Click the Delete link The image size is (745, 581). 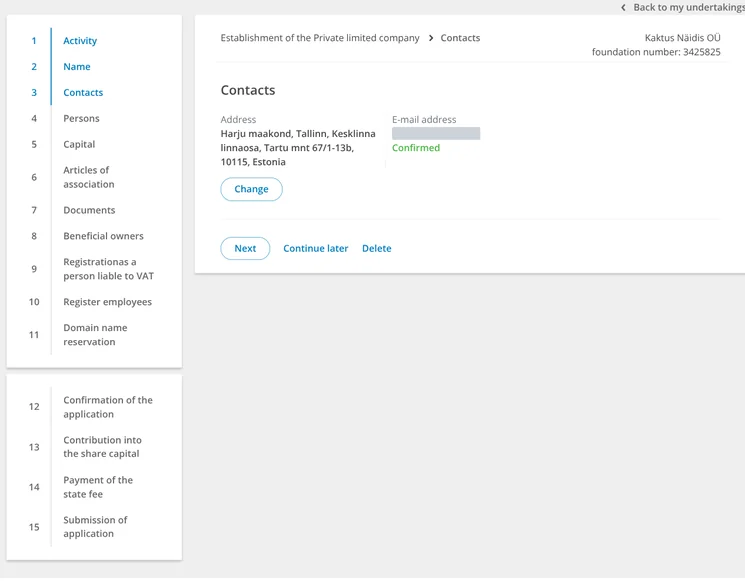pyautogui.click(x=377, y=248)
